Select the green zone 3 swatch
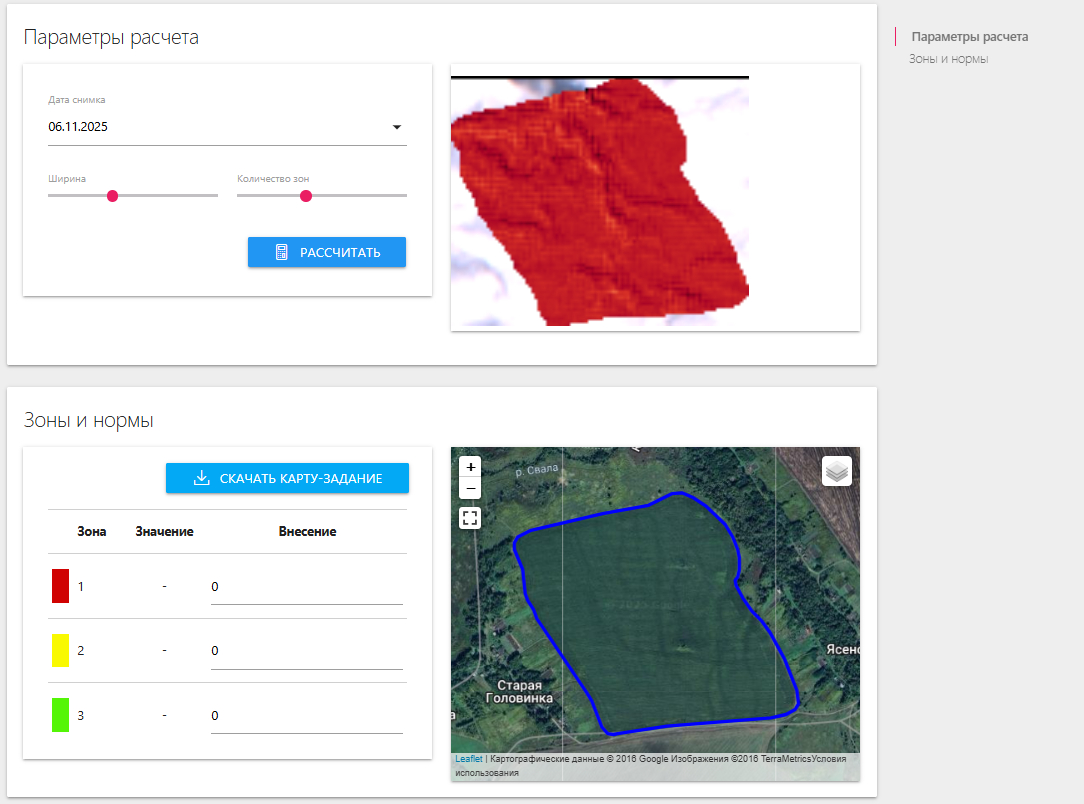Screen dimensions: 1084x804 pyautogui.click(x=60, y=716)
